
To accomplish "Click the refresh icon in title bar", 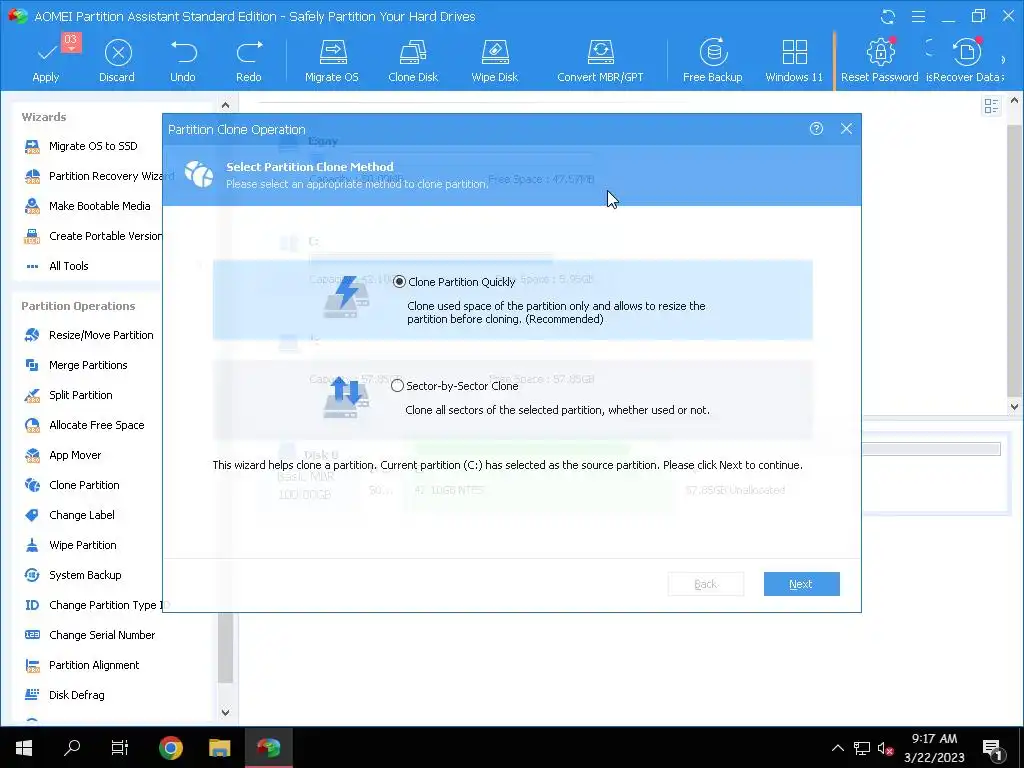I will click(888, 16).
